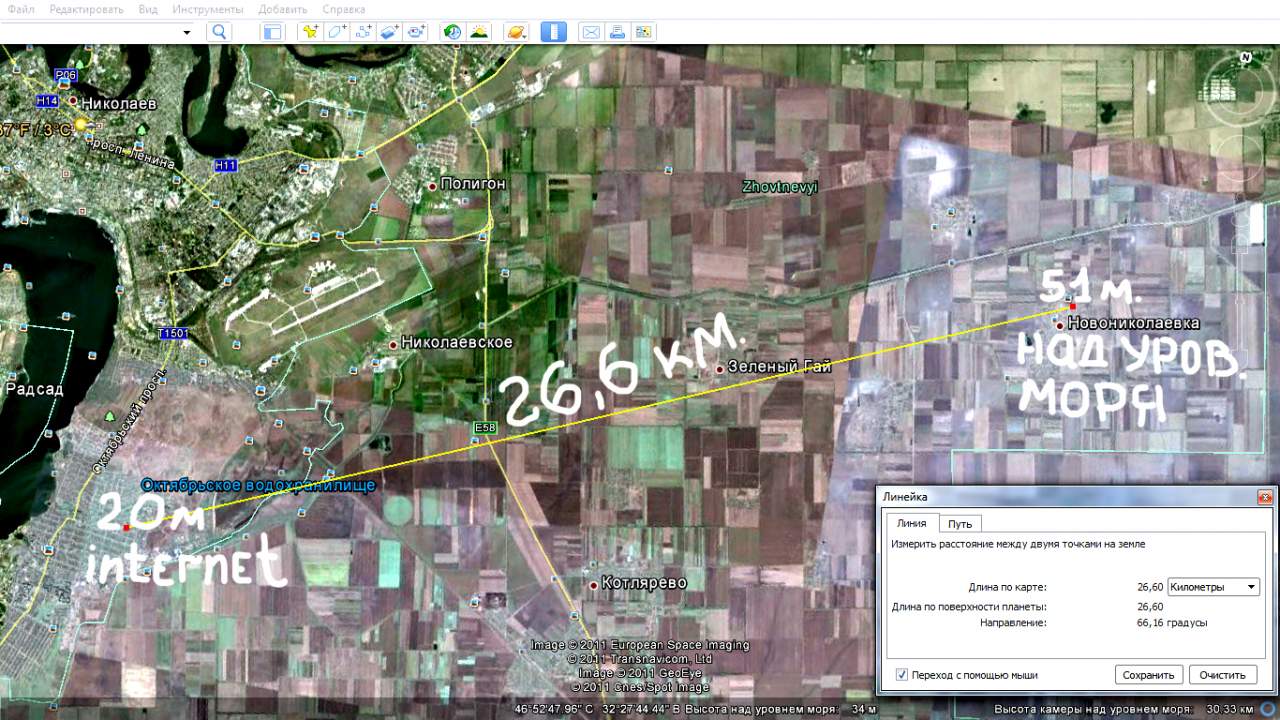View this location in Google Maps

pos(643,32)
